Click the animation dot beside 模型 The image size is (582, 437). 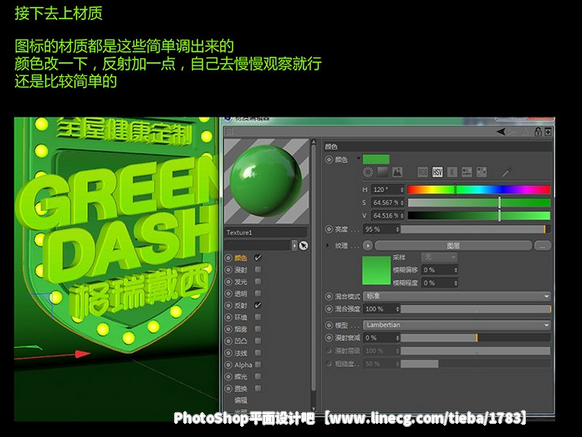coord(329,325)
